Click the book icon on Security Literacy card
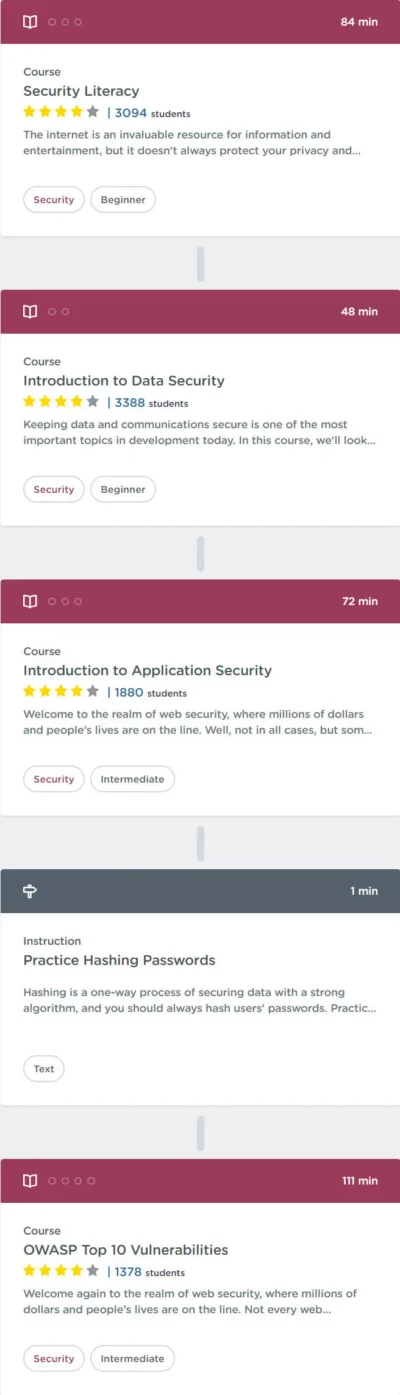 (30, 22)
